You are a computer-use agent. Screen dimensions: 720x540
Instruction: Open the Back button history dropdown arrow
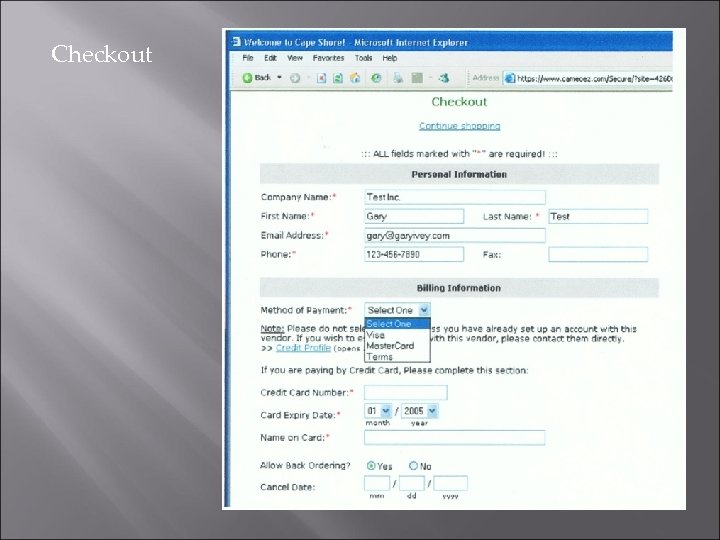point(279,78)
